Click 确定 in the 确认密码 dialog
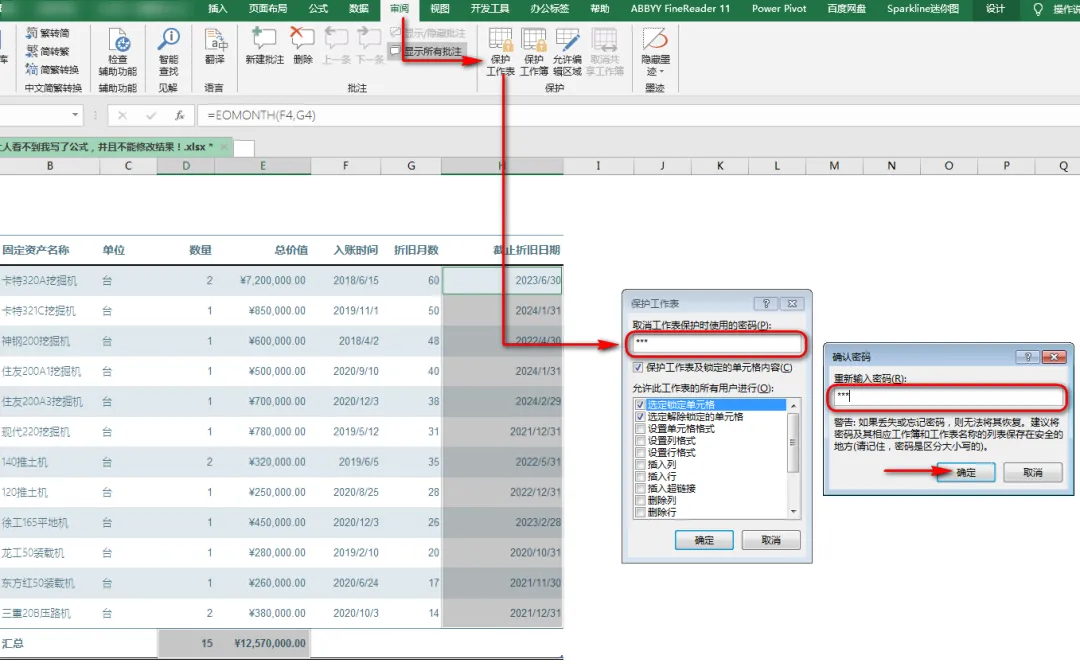This screenshot has height=667, width=1080. (966, 472)
